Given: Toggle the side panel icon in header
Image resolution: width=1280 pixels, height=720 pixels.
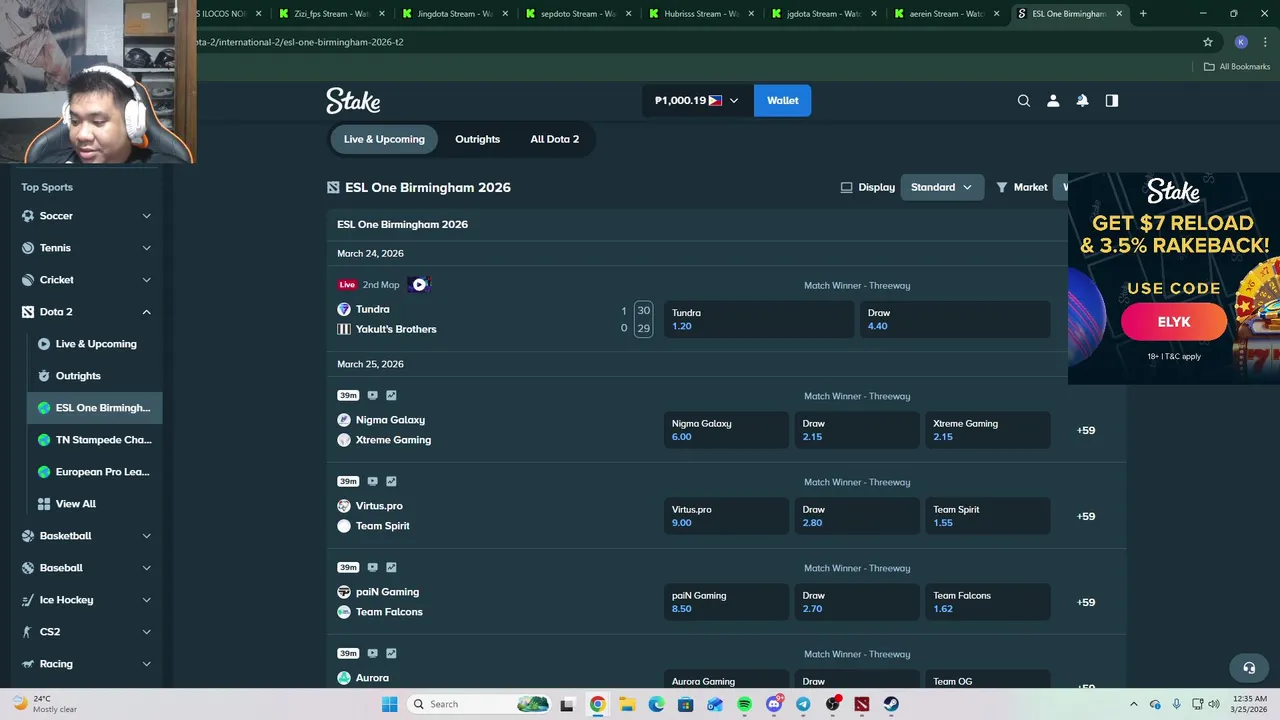Looking at the screenshot, I should click(x=1111, y=101).
